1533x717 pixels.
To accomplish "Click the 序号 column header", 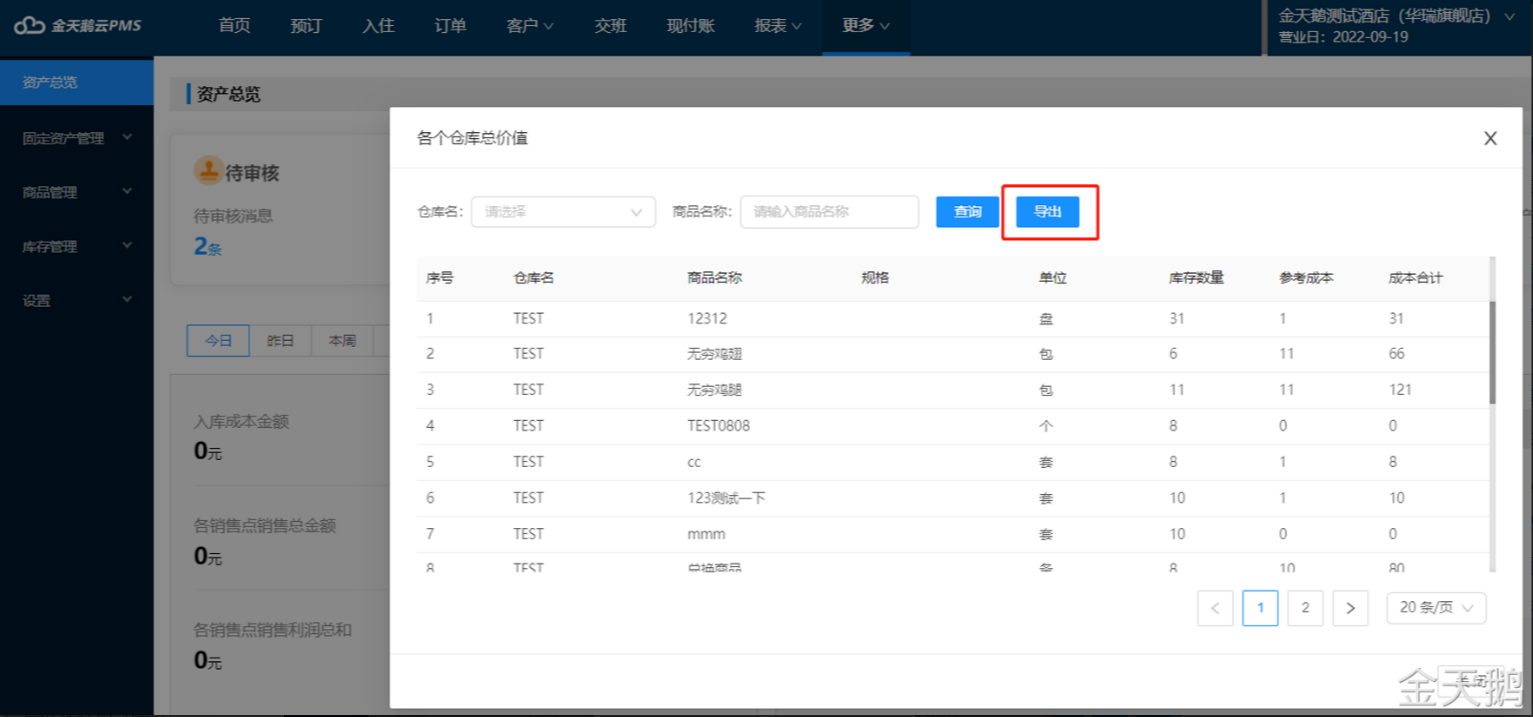I will [440, 278].
